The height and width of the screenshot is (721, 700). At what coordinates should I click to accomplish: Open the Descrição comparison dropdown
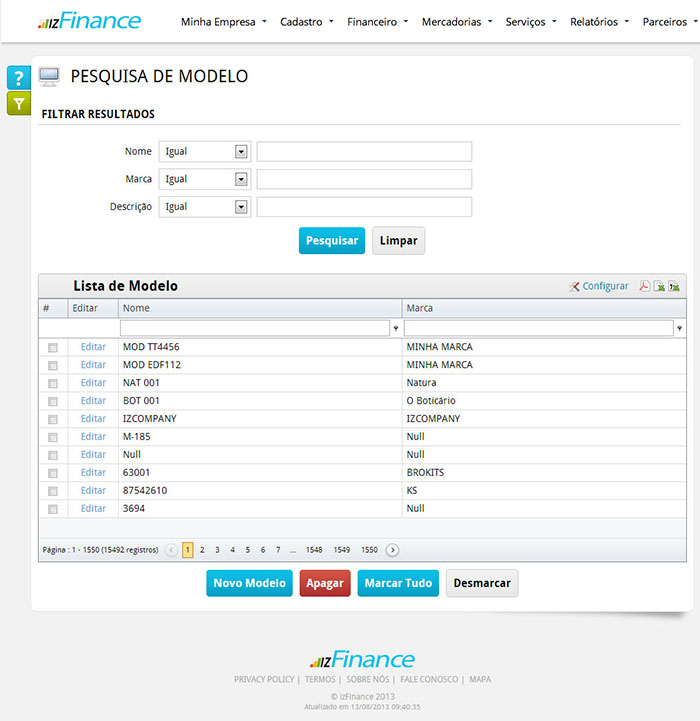click(x=205, y=207)
